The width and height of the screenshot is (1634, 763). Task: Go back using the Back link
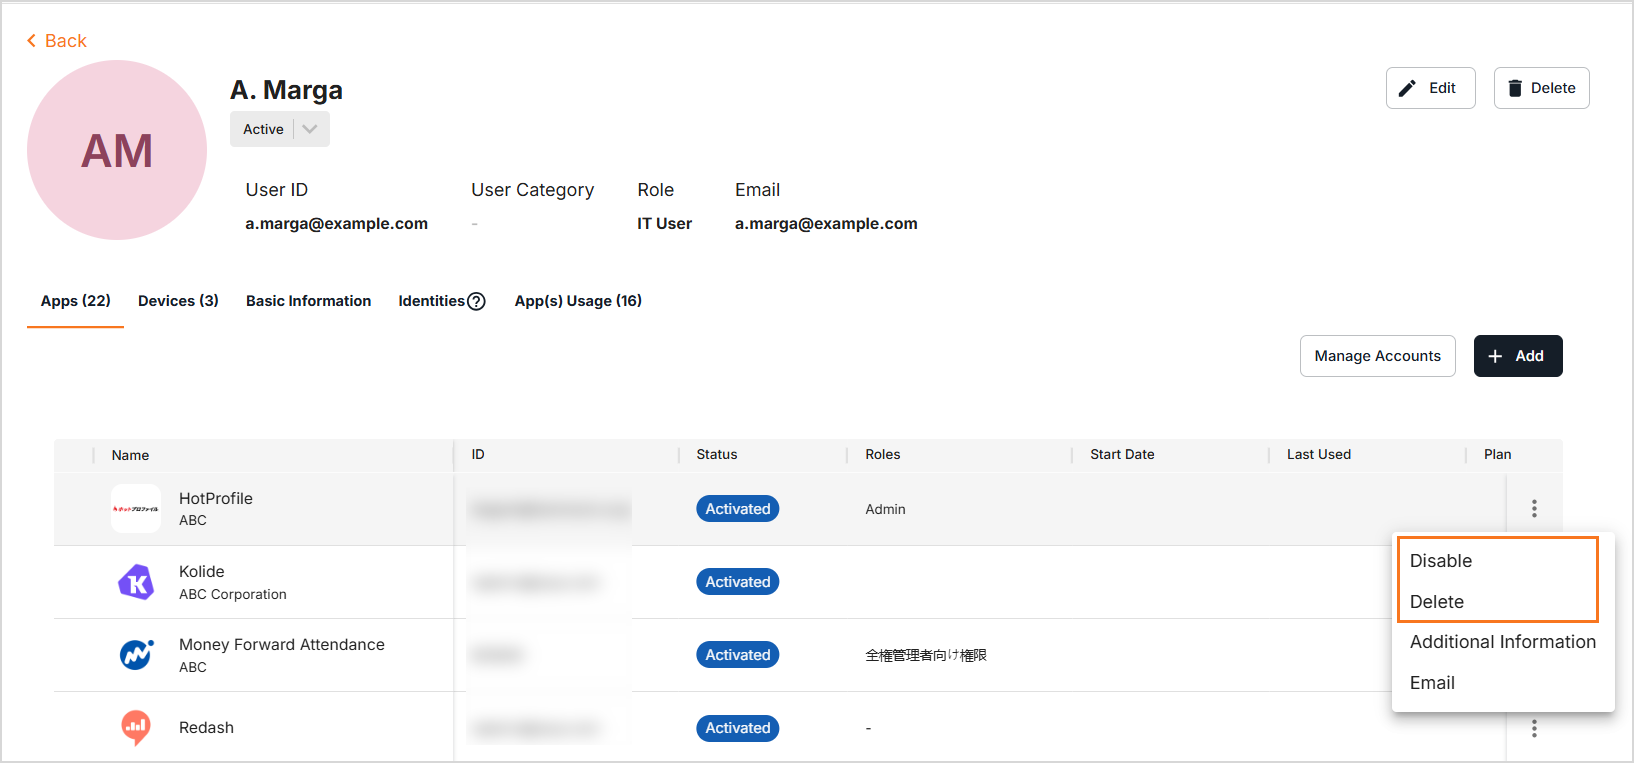tap(57, 41)
